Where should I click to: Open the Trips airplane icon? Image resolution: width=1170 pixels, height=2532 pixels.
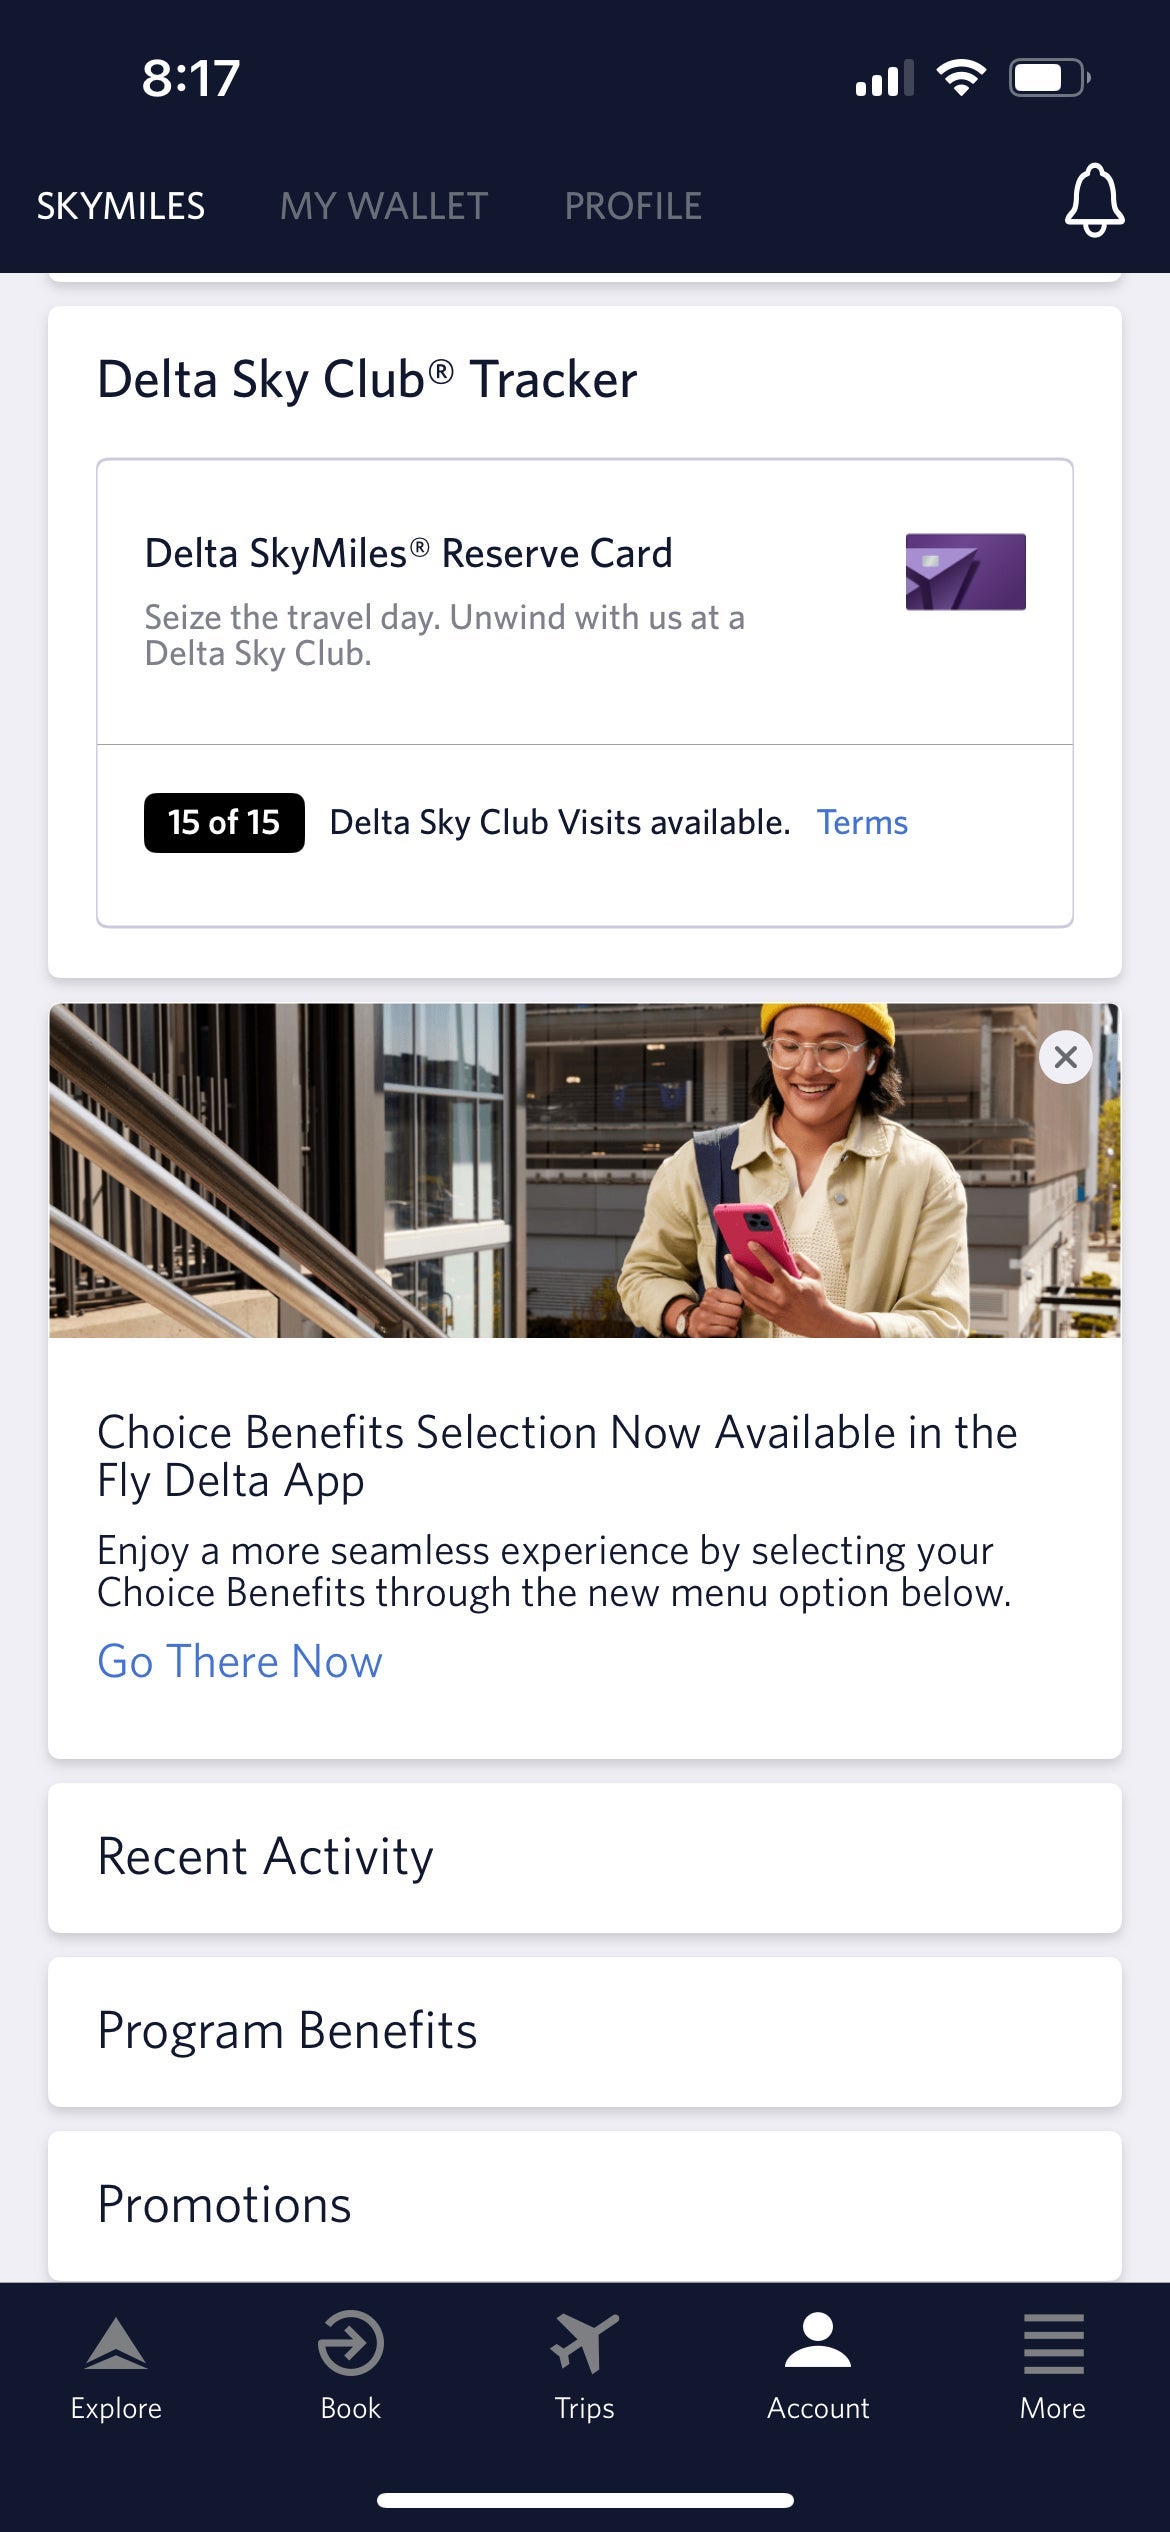585,2358
